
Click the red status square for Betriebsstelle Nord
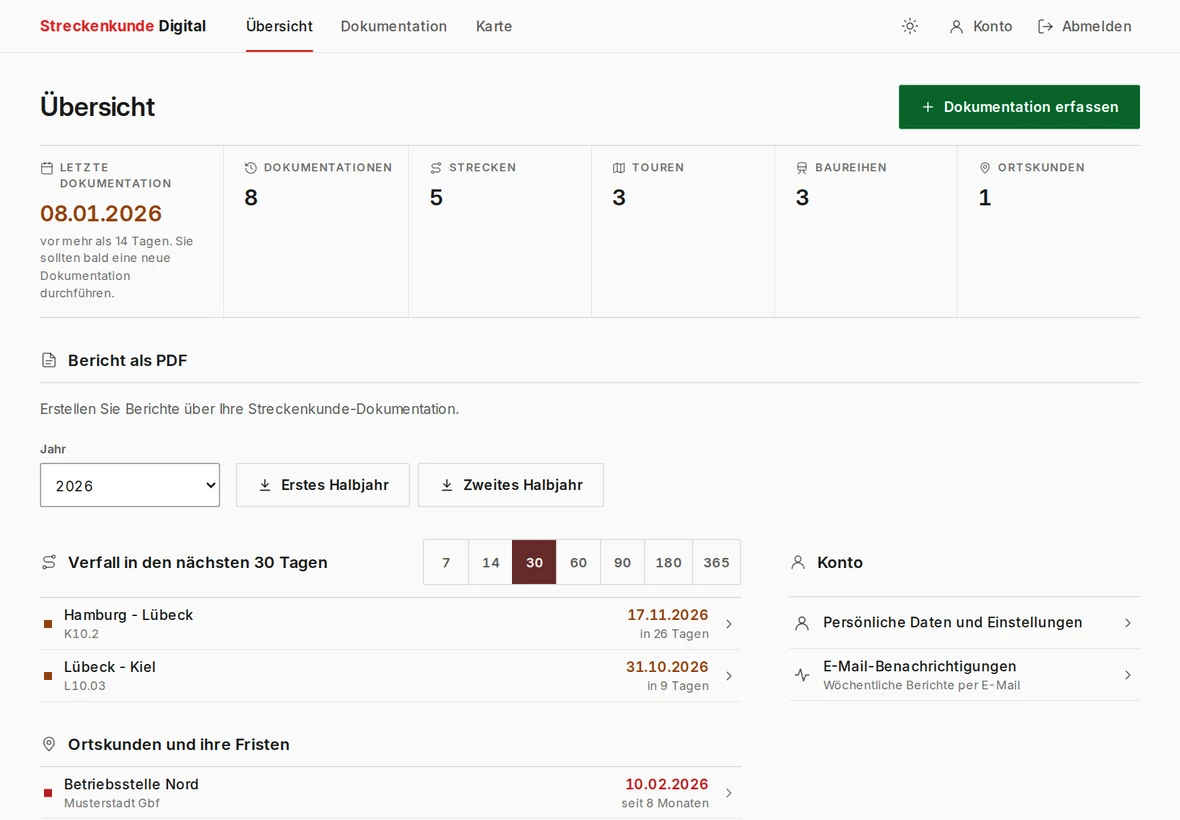coord(48,793)
